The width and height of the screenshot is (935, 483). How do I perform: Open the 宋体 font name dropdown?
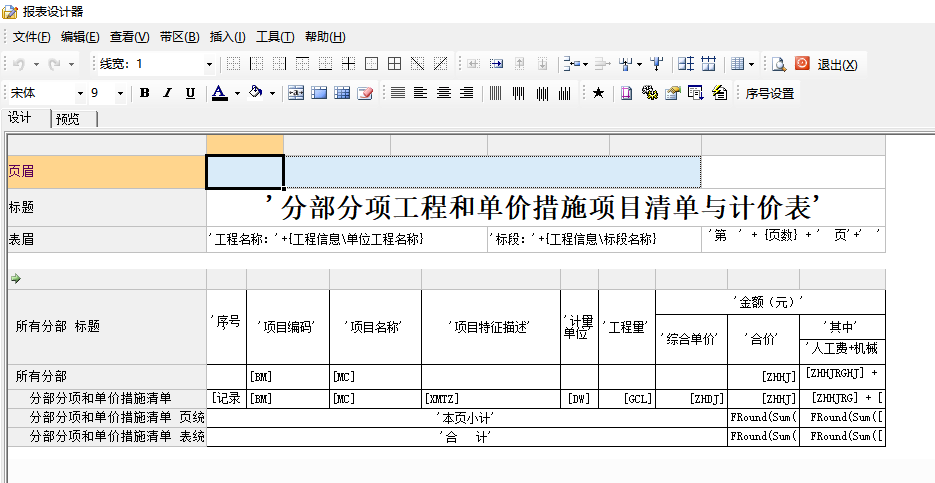coord(81,94)
